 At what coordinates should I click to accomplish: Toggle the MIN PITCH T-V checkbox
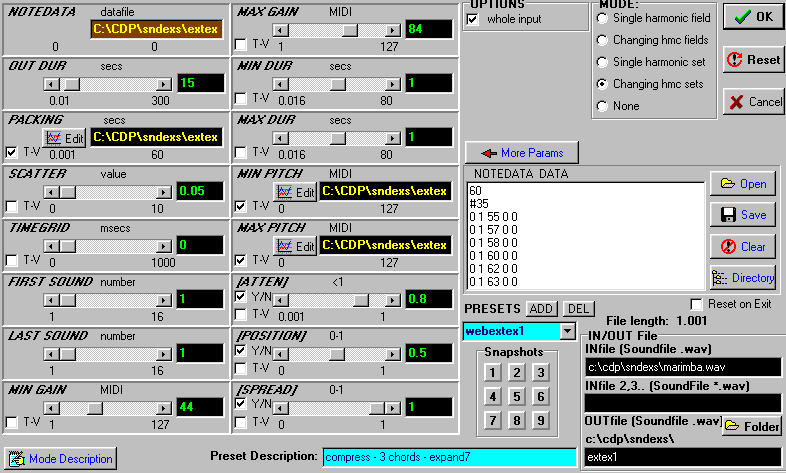point(241,206)
